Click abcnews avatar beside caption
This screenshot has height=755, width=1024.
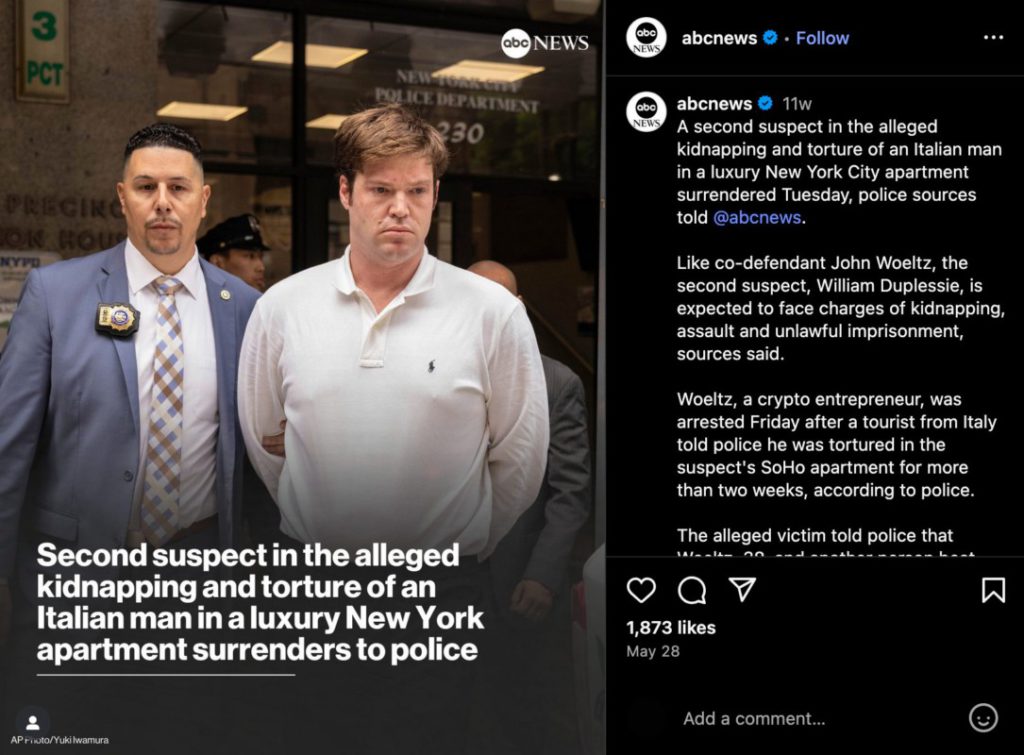646,112
